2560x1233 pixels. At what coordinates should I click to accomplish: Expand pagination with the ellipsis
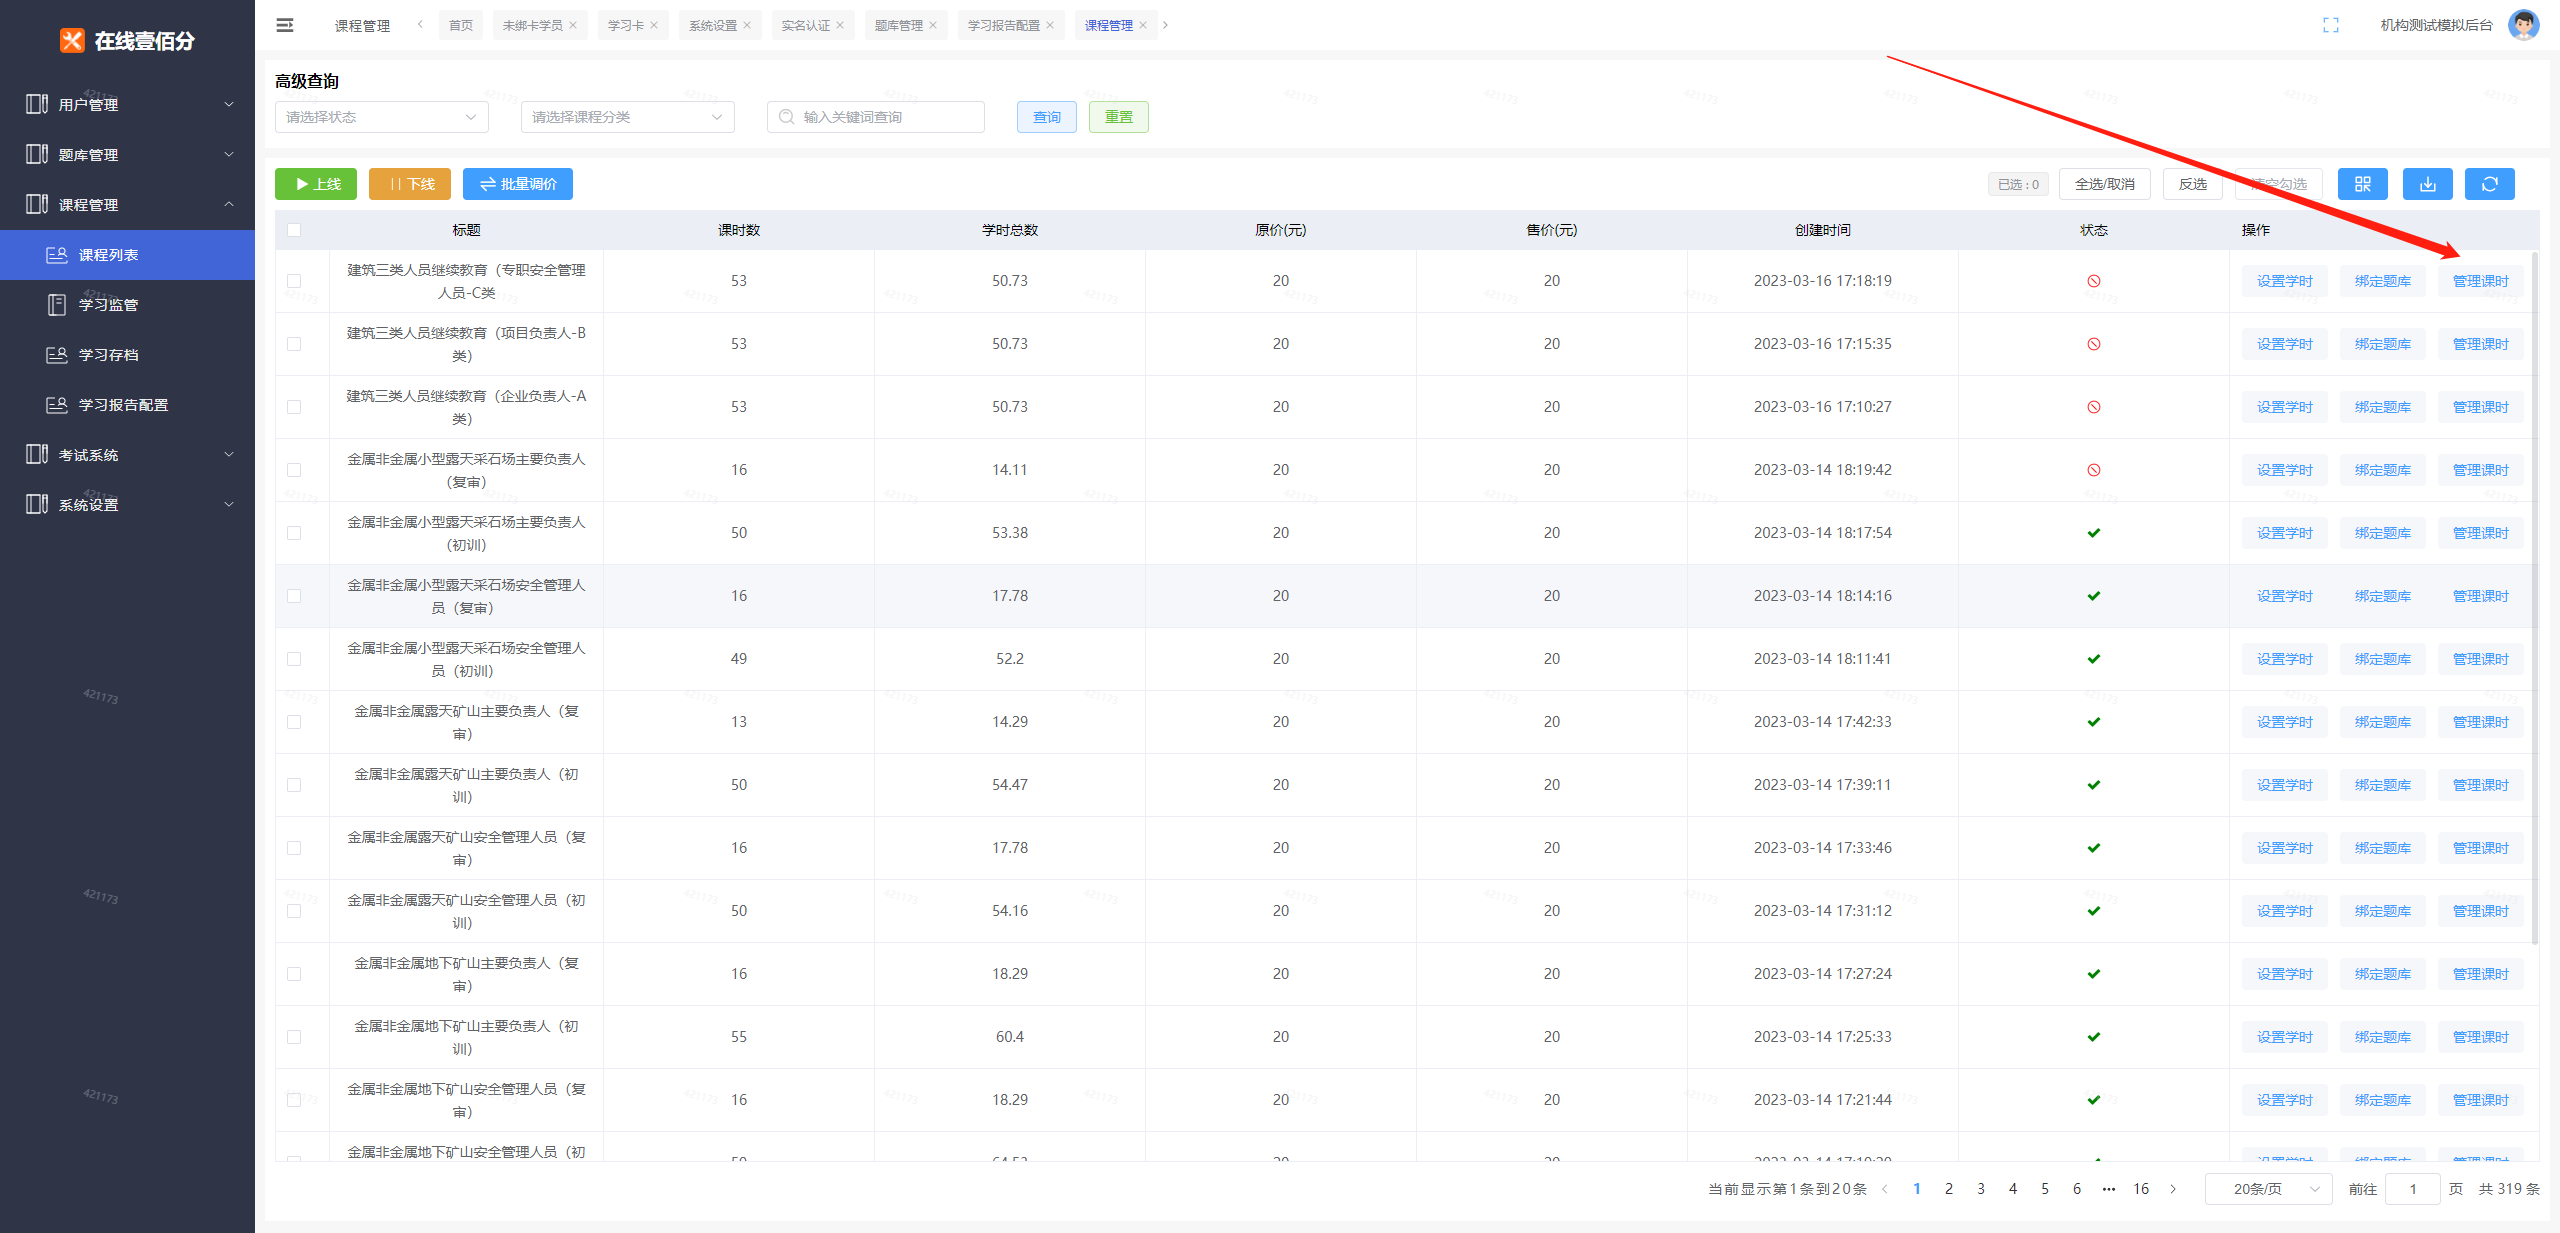click(2109, 1189)
